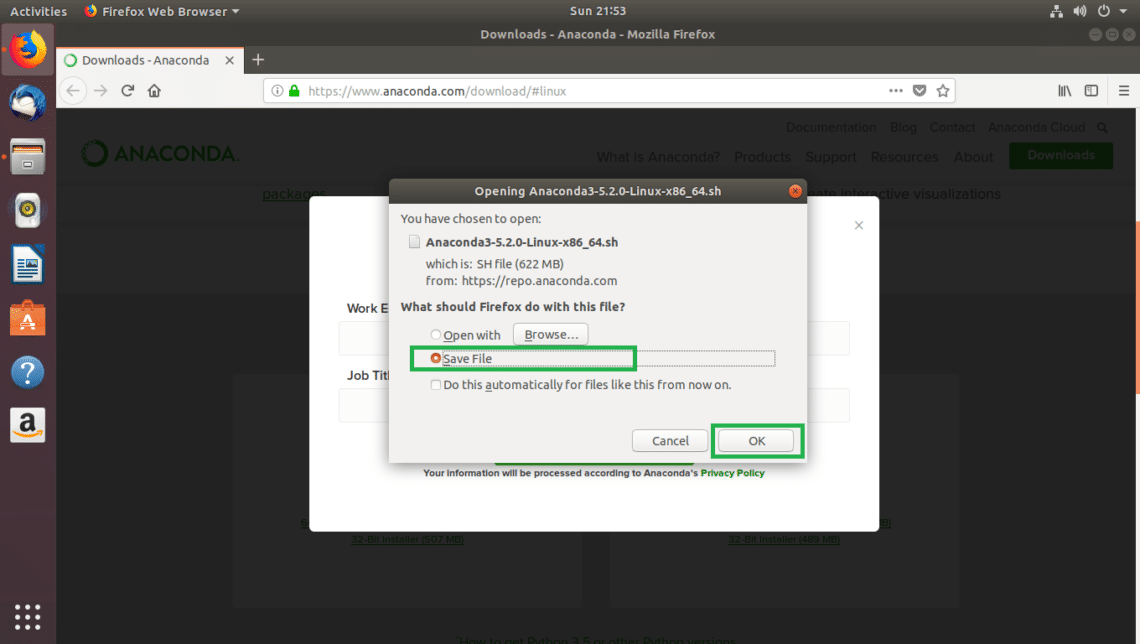Toggle the Firefox sidebar
This screenshot has height=644, width=1140.
point(1091,91)
